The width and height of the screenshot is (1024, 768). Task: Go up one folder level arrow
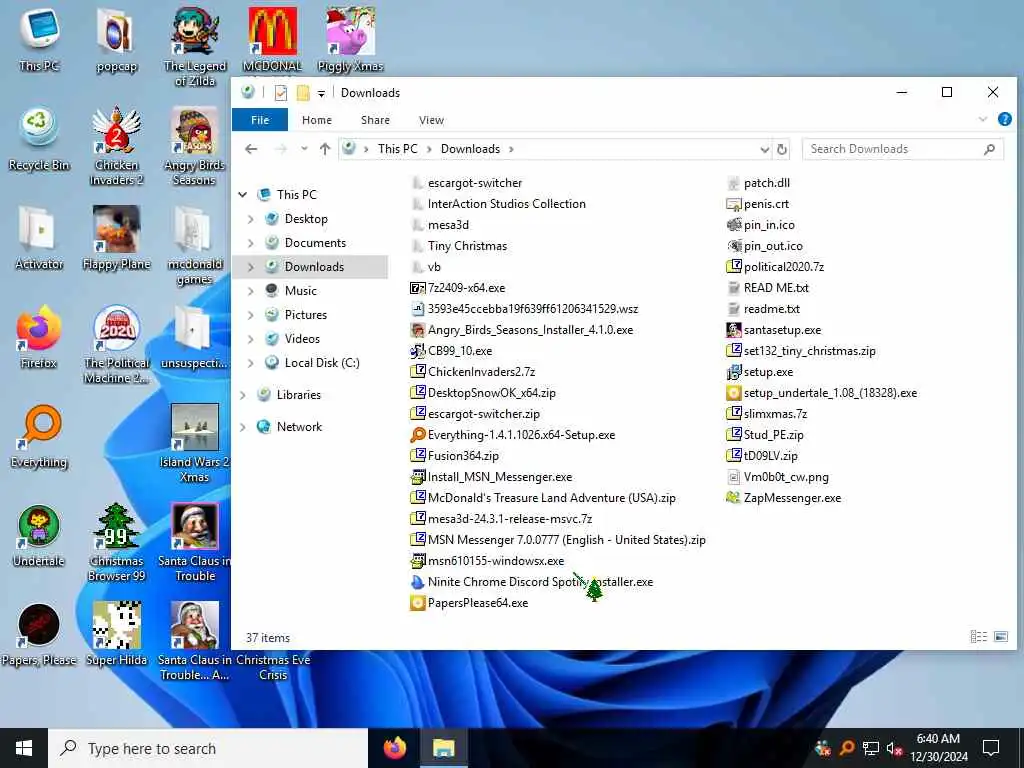click(x=325, y=149)
